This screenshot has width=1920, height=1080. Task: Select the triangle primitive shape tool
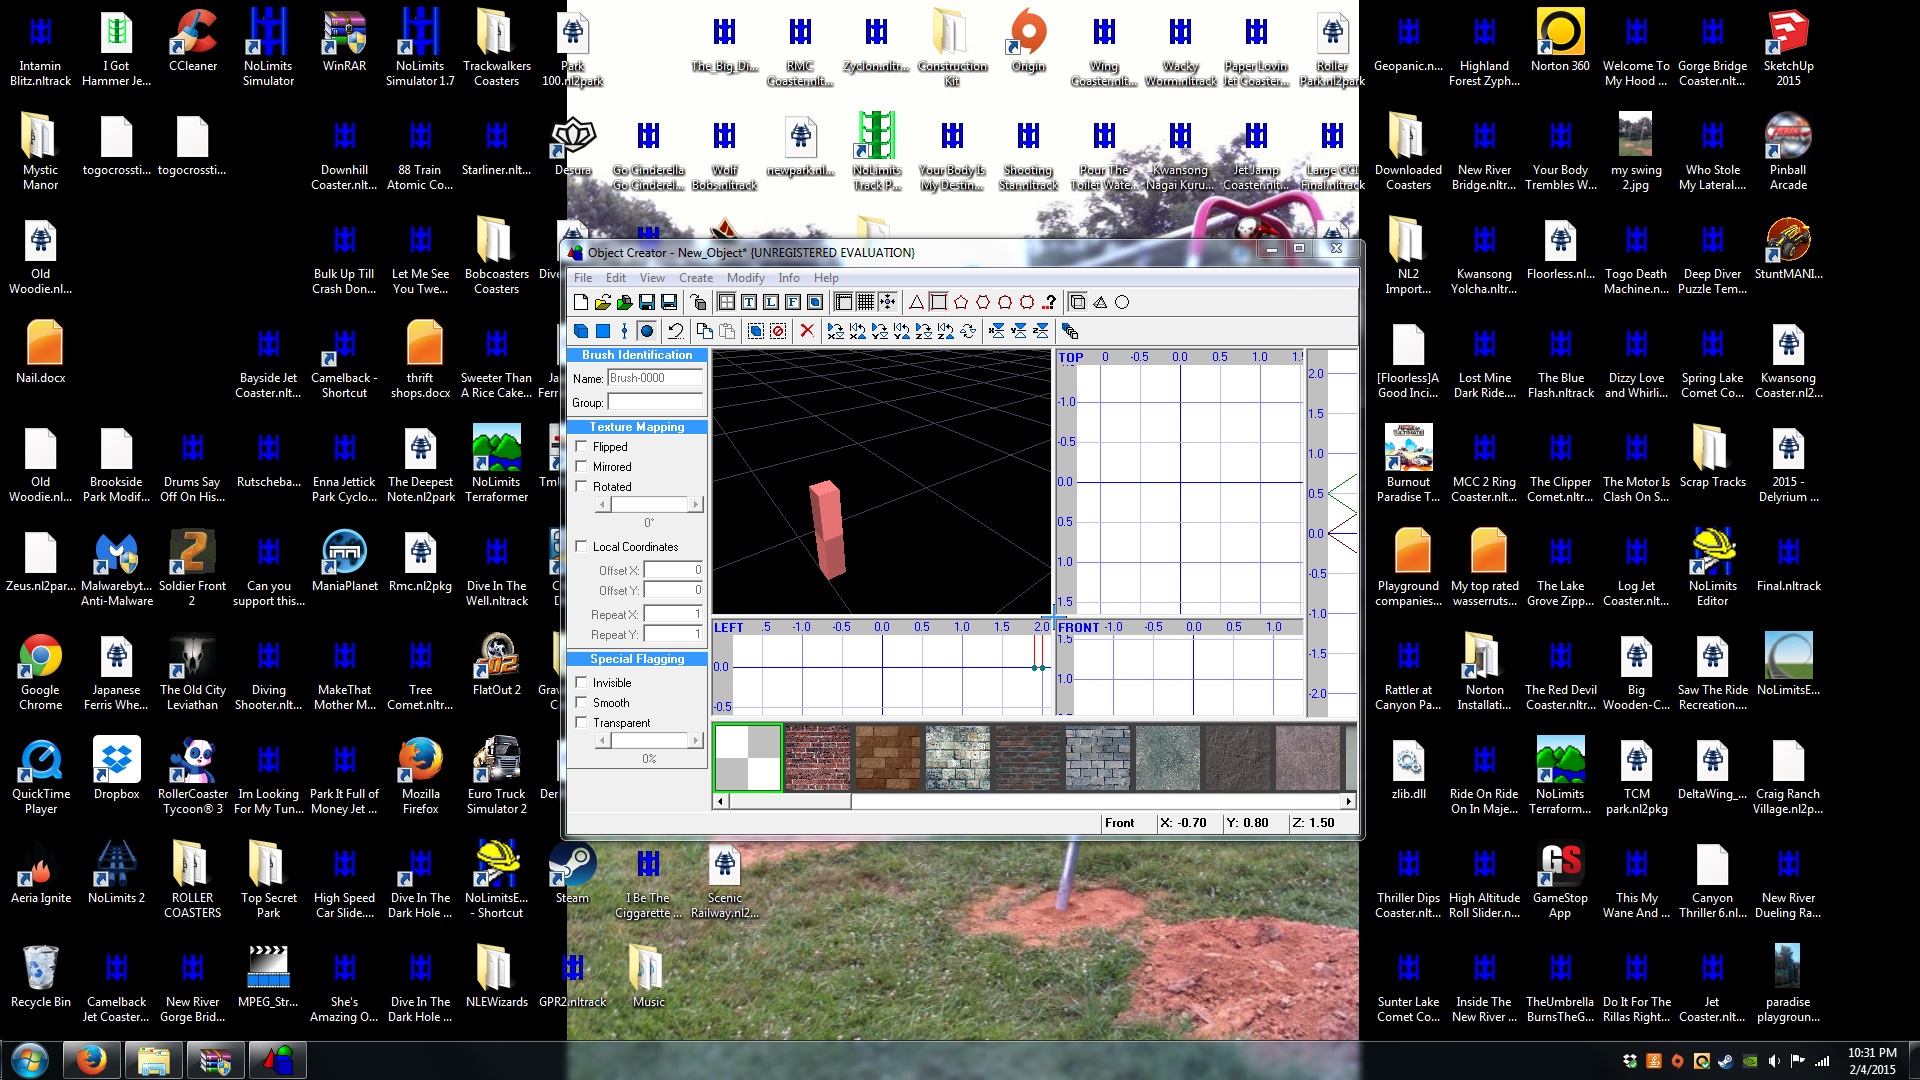point(916,302)
